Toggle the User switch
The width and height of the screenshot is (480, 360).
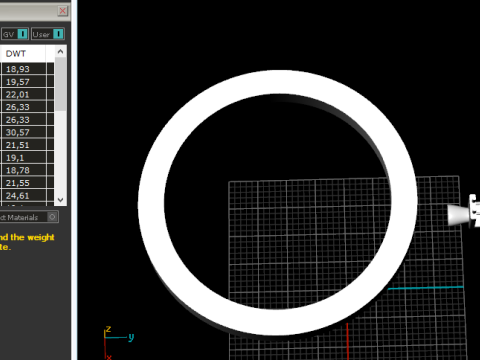coord(58,34)
